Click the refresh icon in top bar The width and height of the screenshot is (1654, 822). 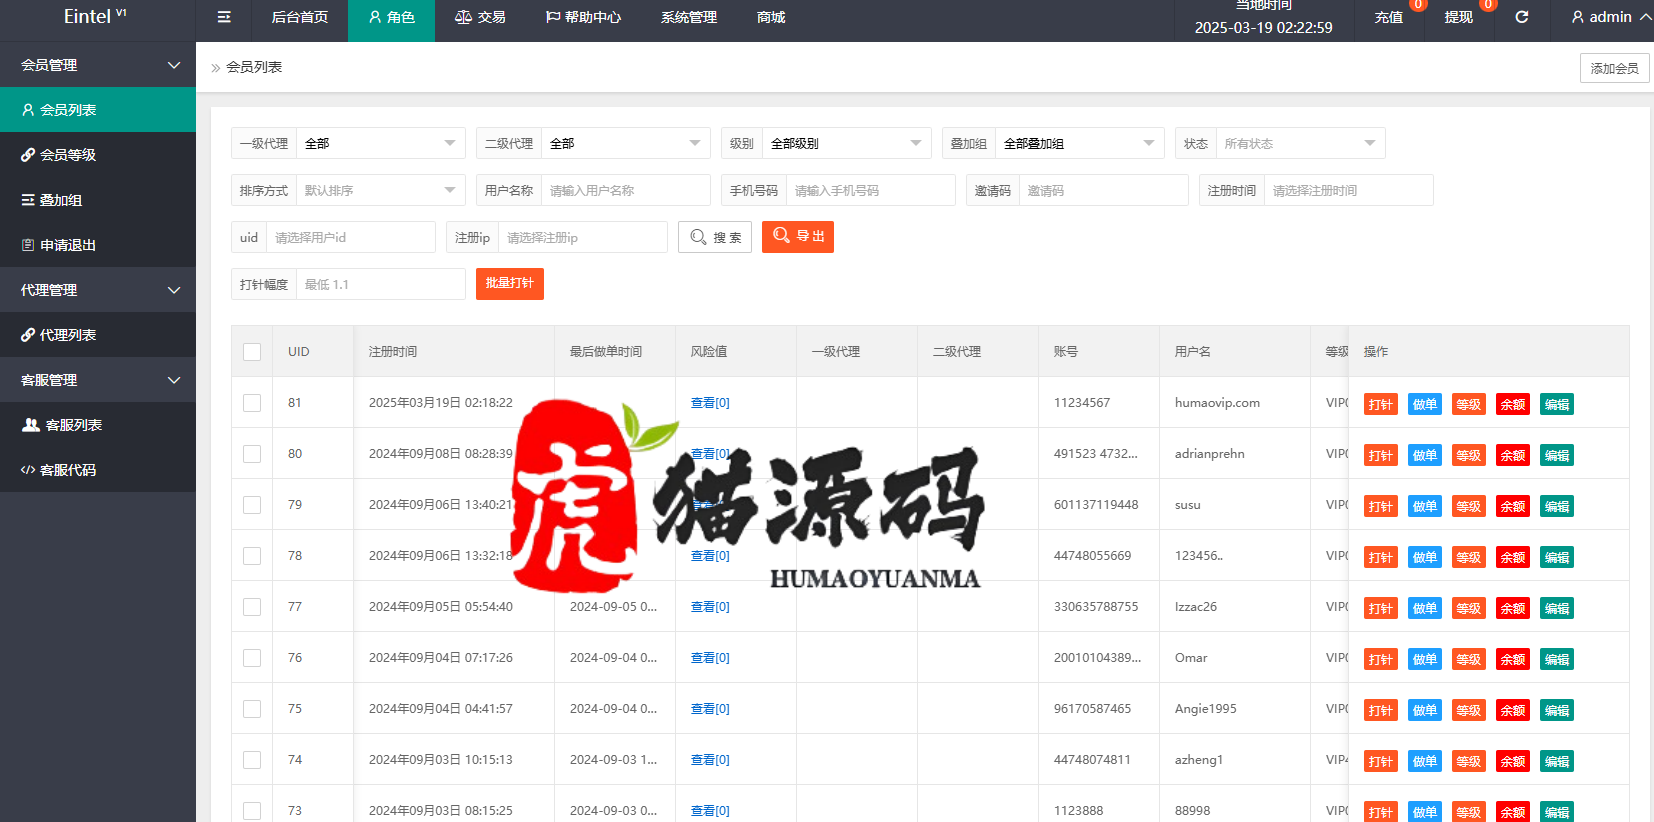tap(1522, 17)
